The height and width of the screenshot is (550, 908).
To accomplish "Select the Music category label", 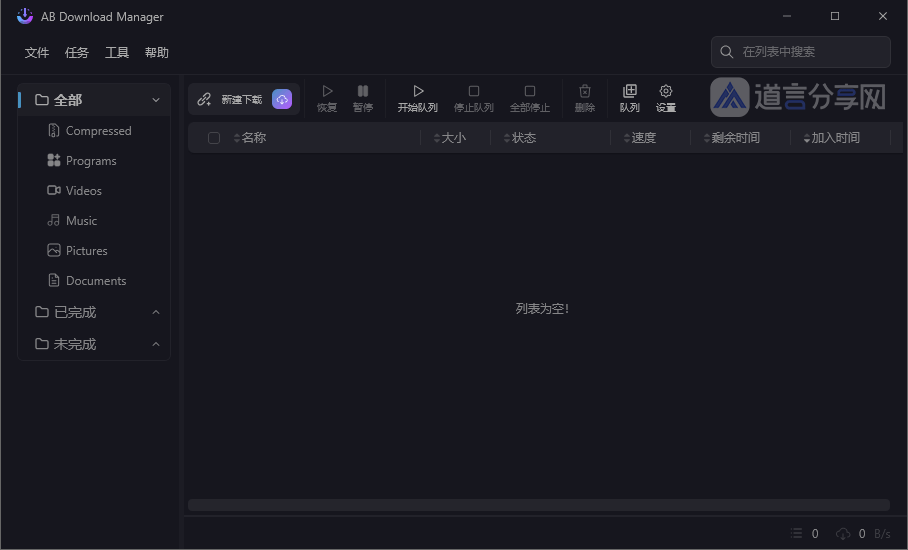I will click(81, 221).
